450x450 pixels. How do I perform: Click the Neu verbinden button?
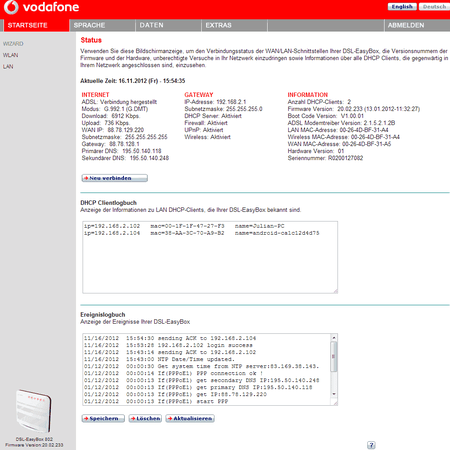point(115,178)
